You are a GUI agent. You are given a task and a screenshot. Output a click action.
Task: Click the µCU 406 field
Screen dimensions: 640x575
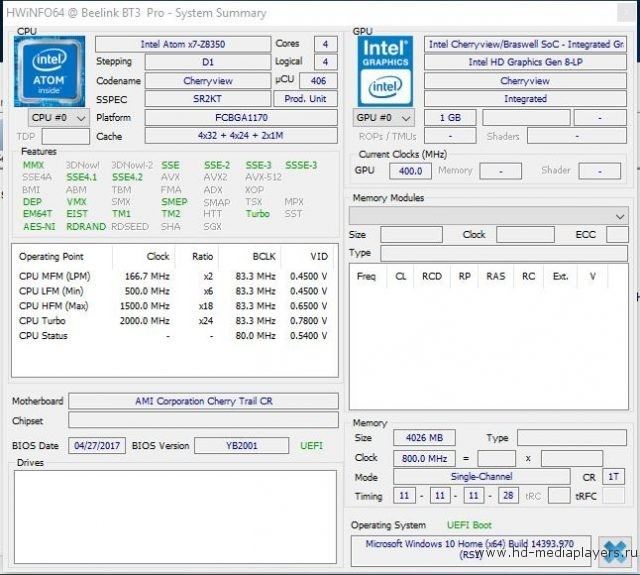pos(318,81)
